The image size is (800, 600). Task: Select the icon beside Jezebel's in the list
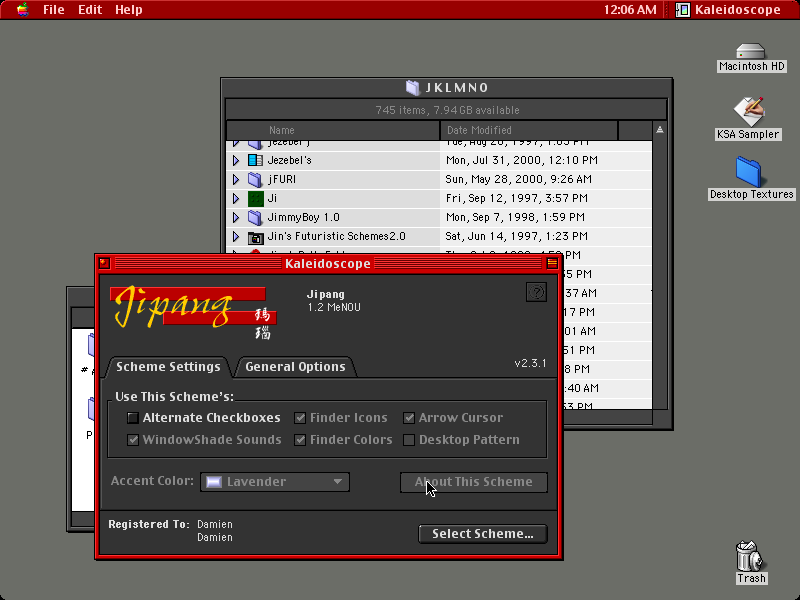255,160
